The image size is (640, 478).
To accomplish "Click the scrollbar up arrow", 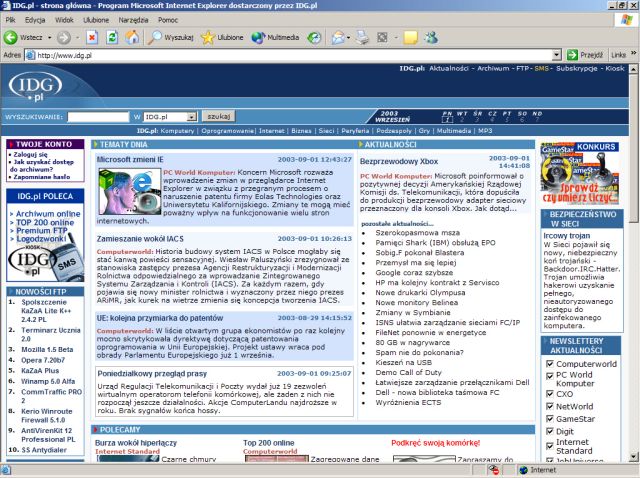I will tap(633, 69).
